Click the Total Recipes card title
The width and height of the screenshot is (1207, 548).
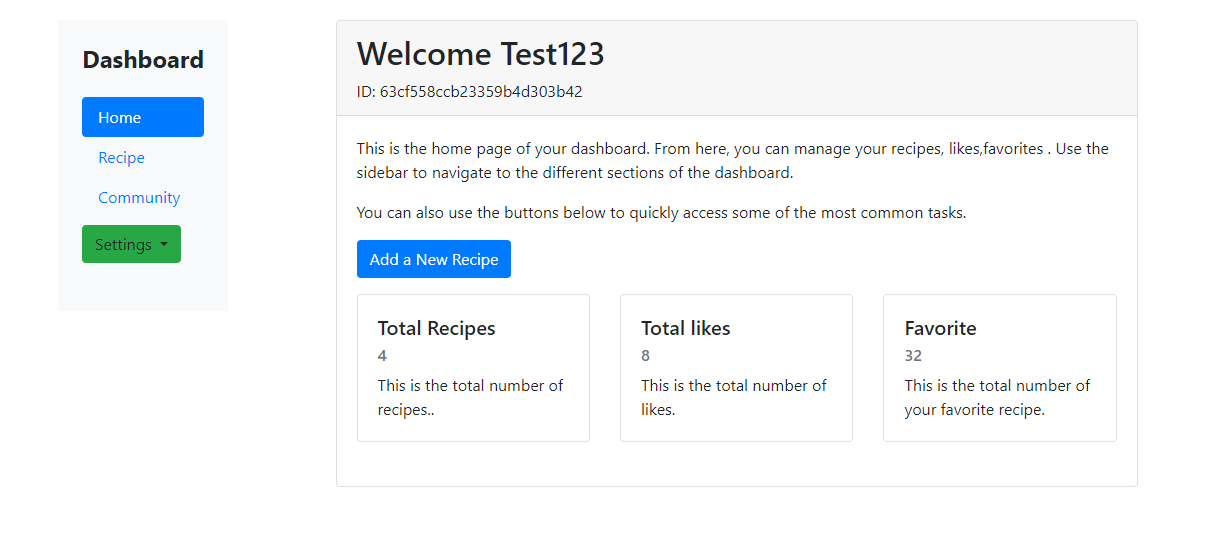(436, 328)
